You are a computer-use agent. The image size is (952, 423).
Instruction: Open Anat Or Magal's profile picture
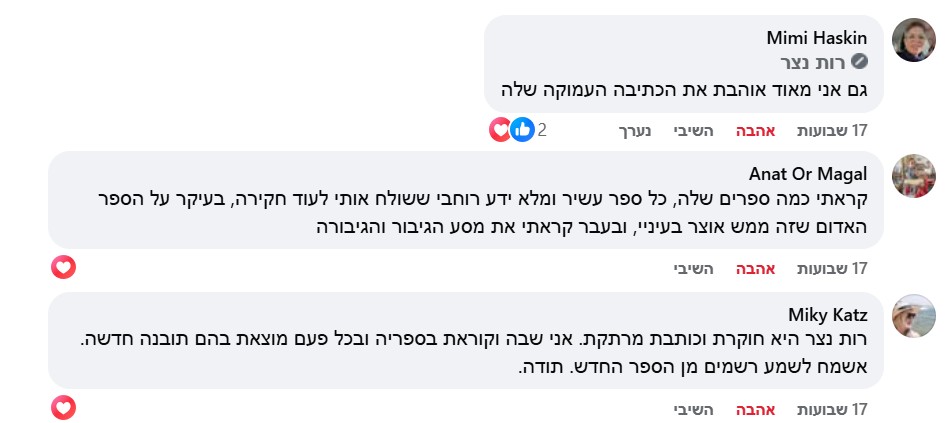point(913,176)
